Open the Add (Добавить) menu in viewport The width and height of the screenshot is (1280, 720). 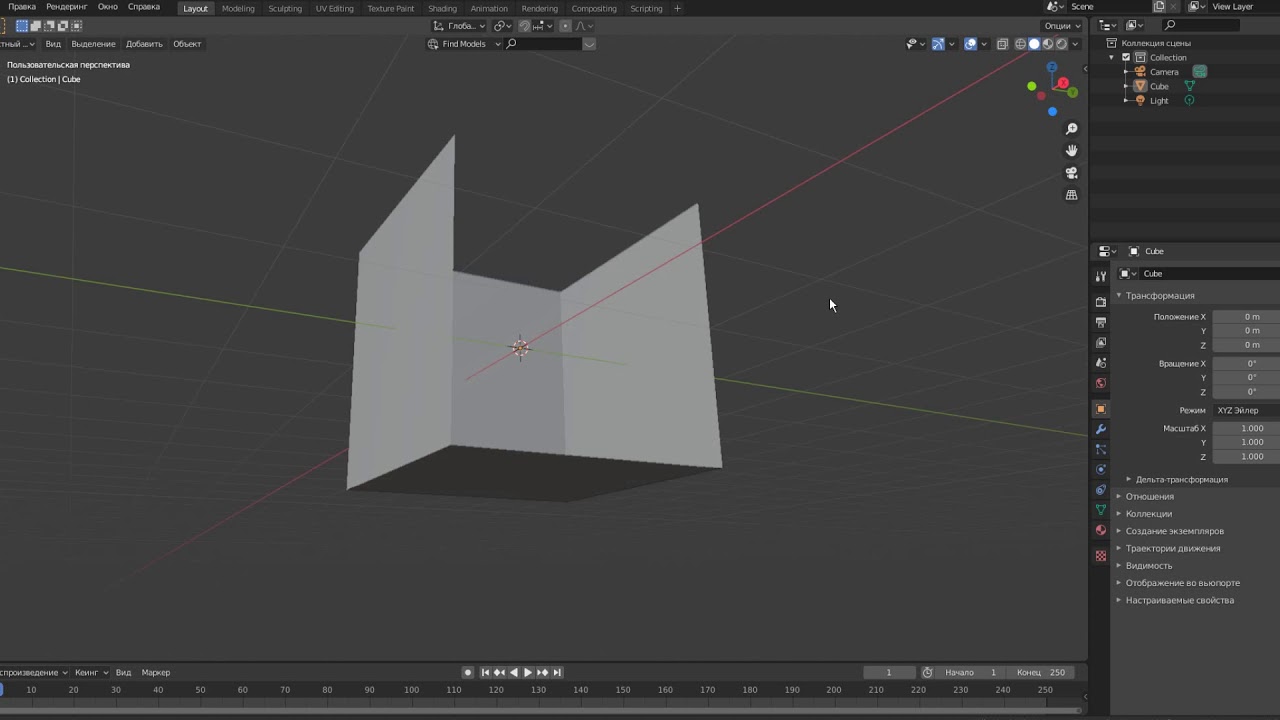point(144,44)
